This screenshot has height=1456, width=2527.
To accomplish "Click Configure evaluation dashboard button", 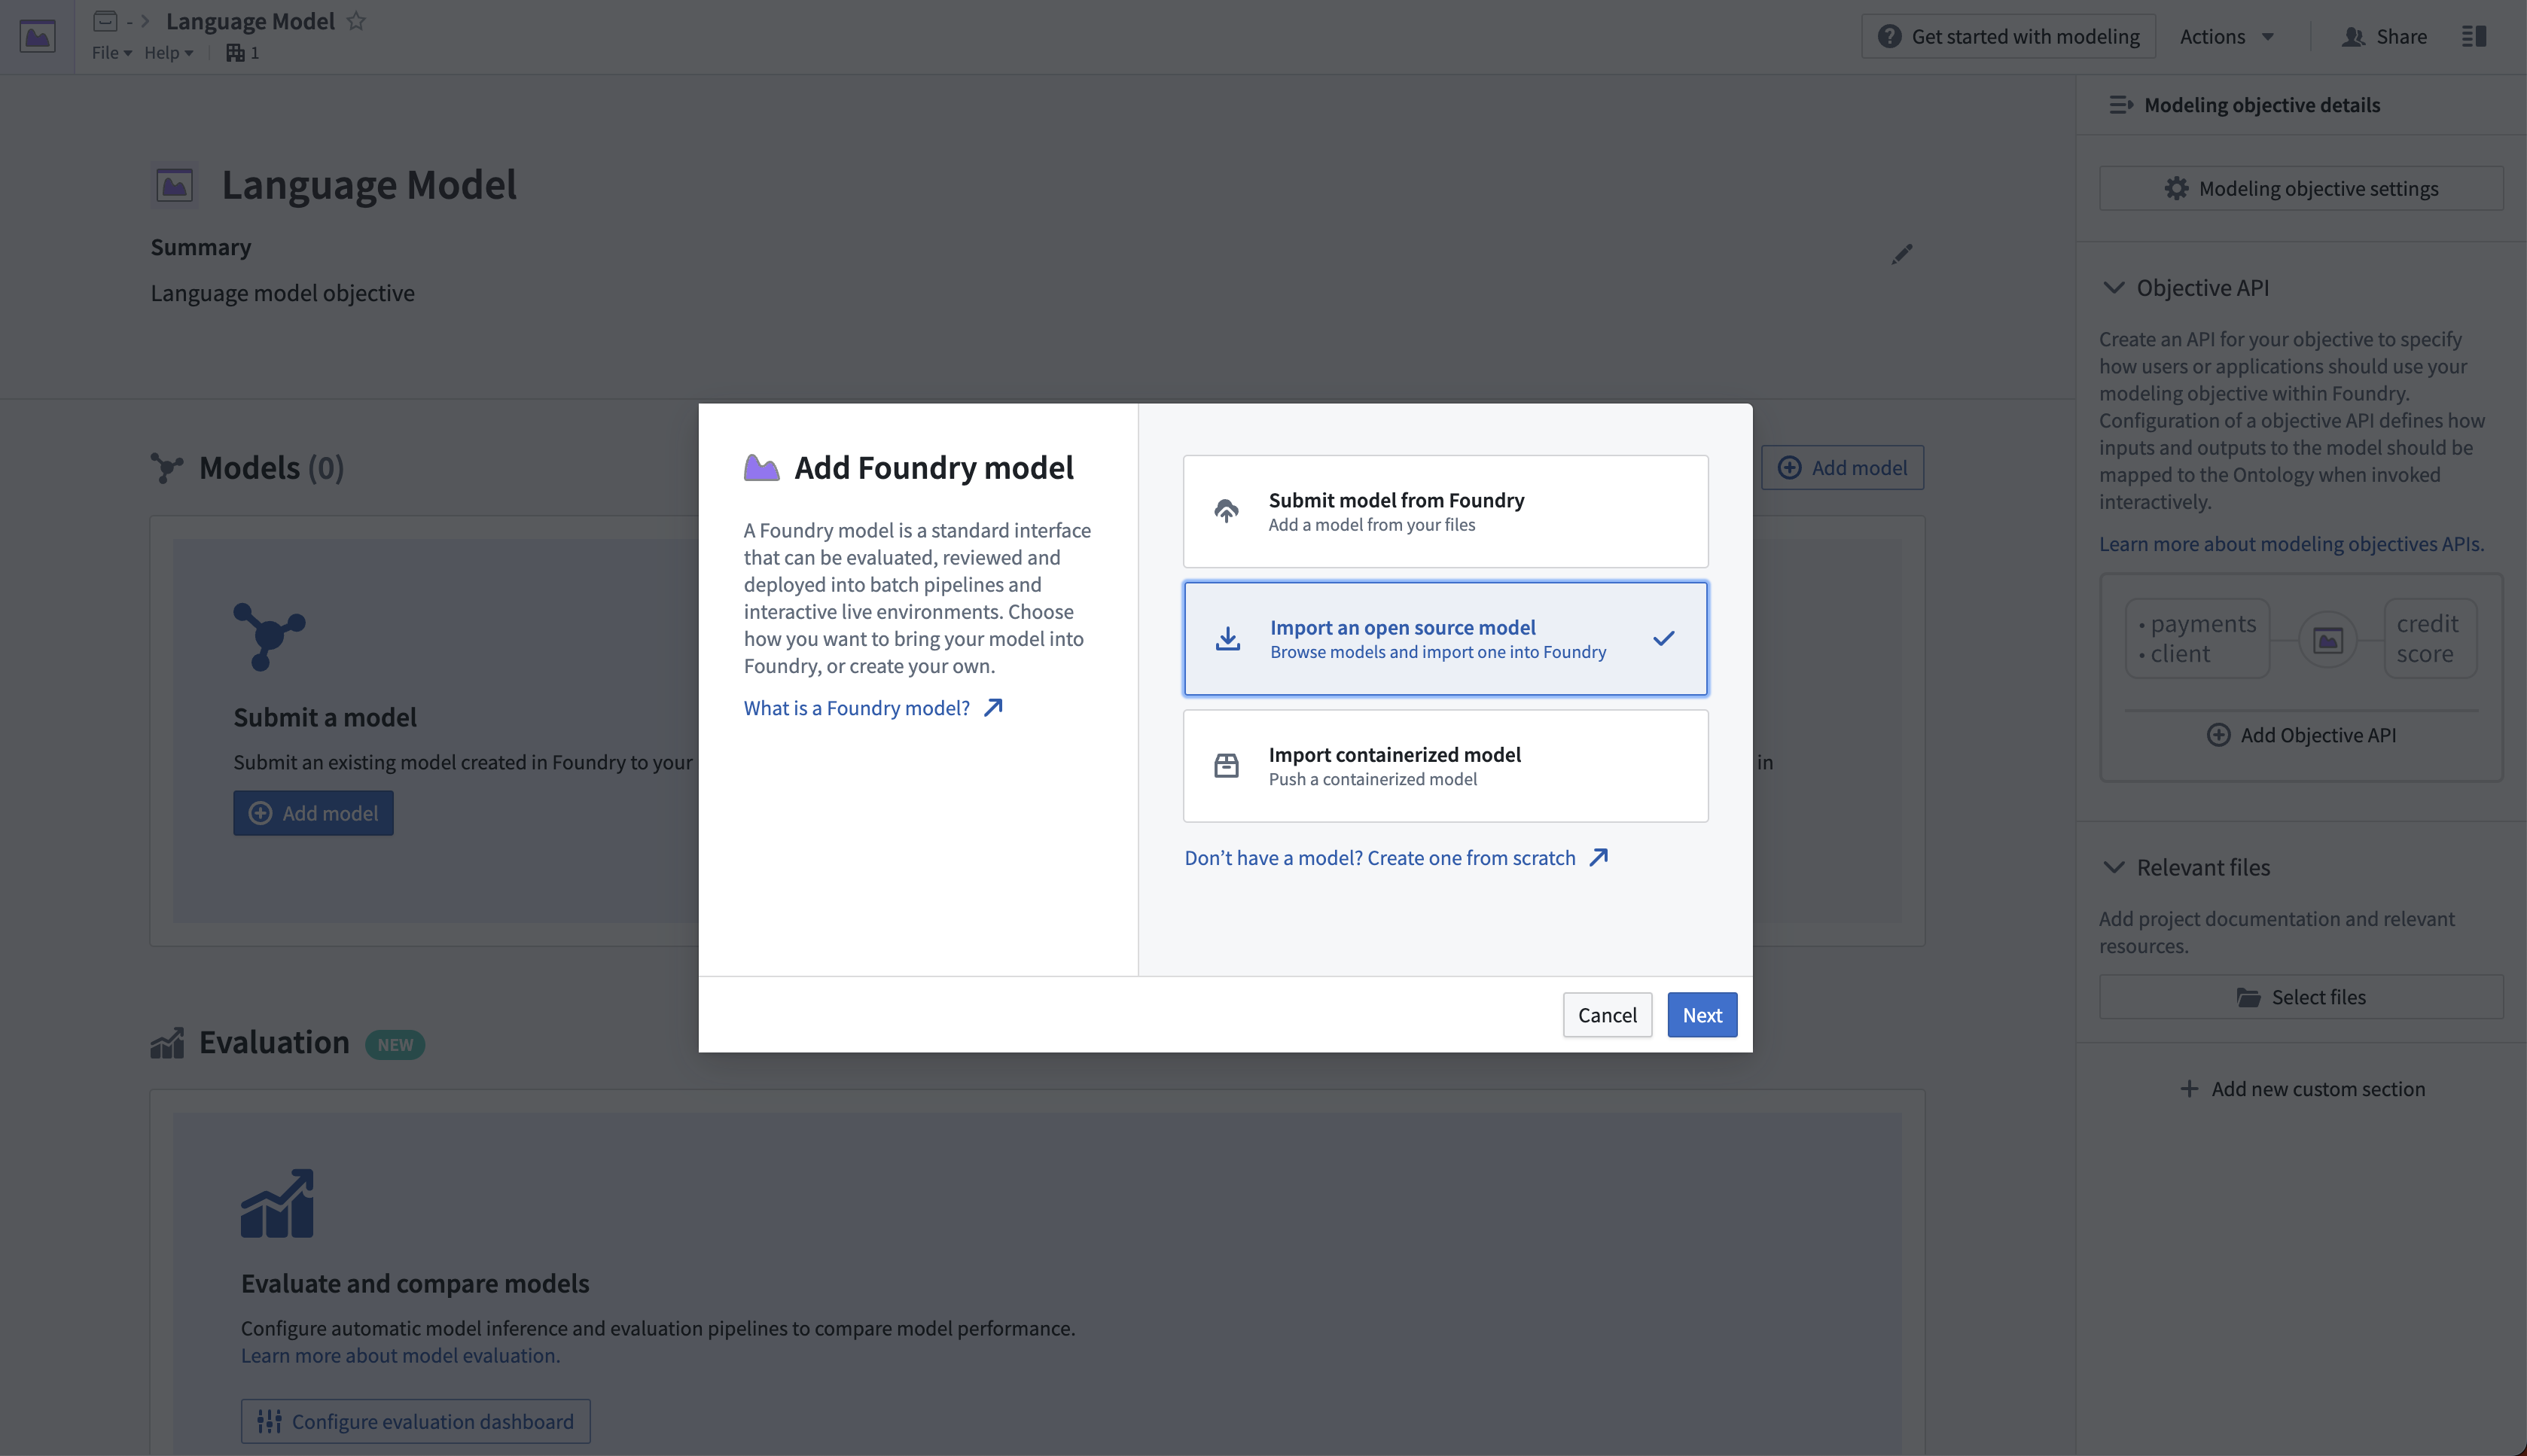I will pyautogui.click(x=415, y=1421).
